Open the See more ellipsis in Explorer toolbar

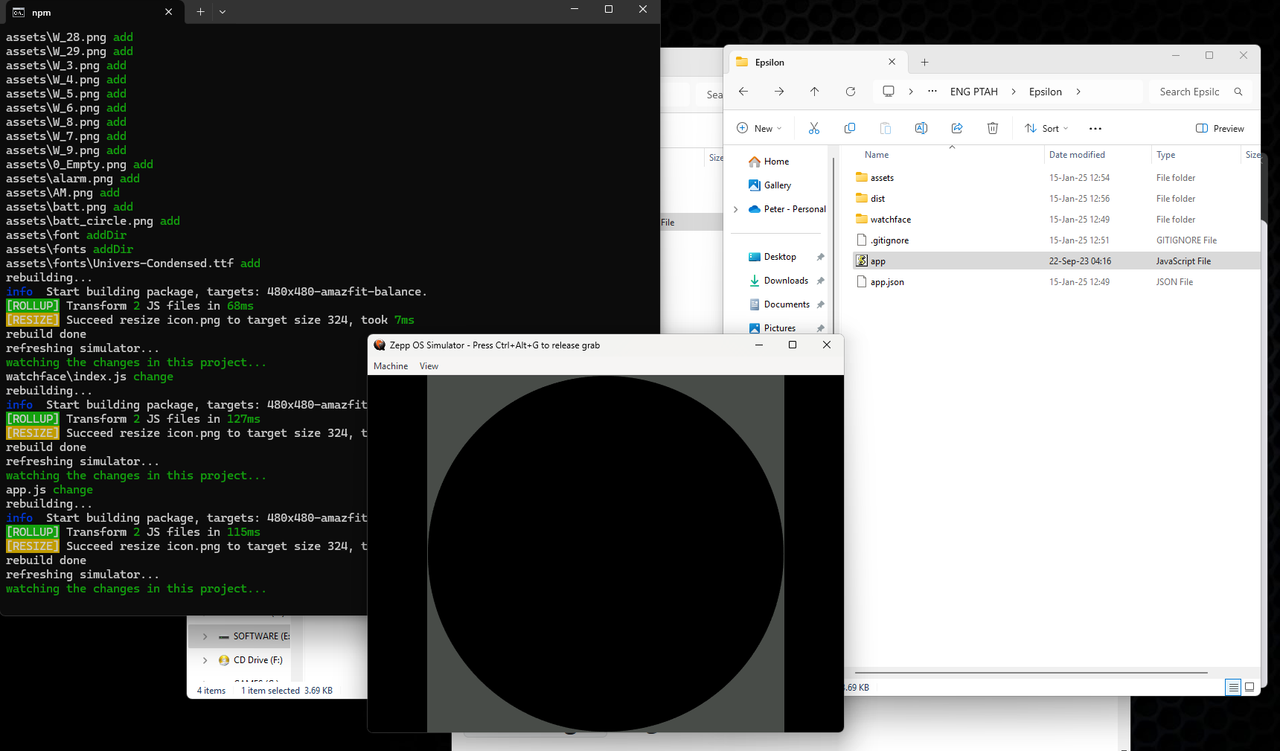(x=1095, y=128)
